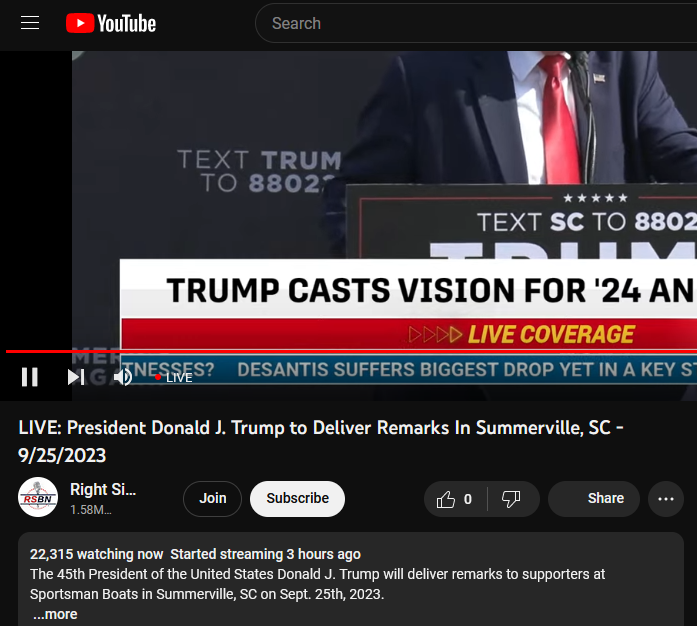Open the RSBN channel avatar

pos(38,498)
